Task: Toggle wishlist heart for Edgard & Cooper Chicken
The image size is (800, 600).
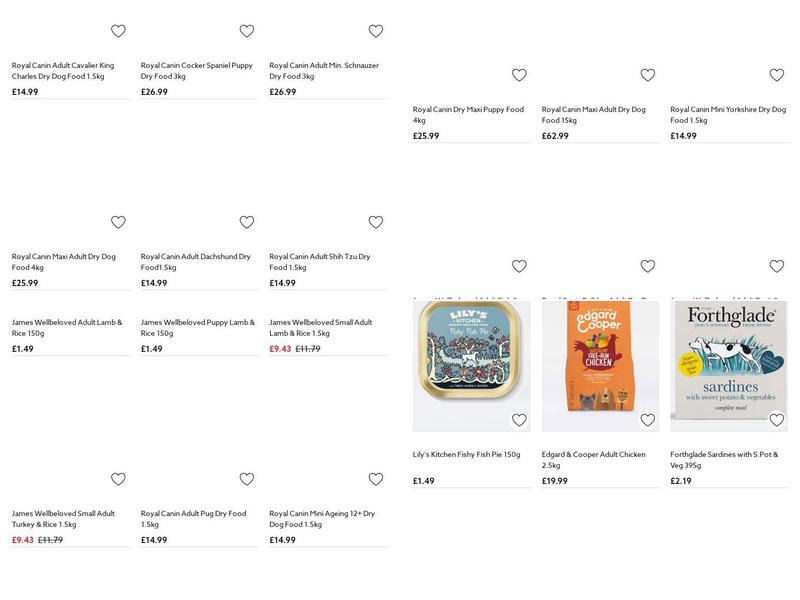Action: 648,420
